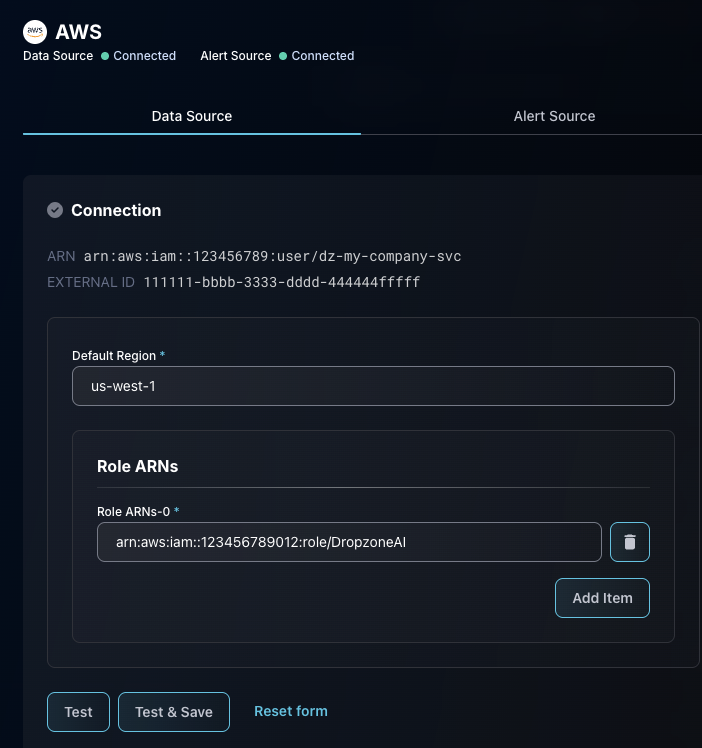Click the Data Source Connected status text
The width and height of the screenshot is (702, 748).
coord(145,56)
